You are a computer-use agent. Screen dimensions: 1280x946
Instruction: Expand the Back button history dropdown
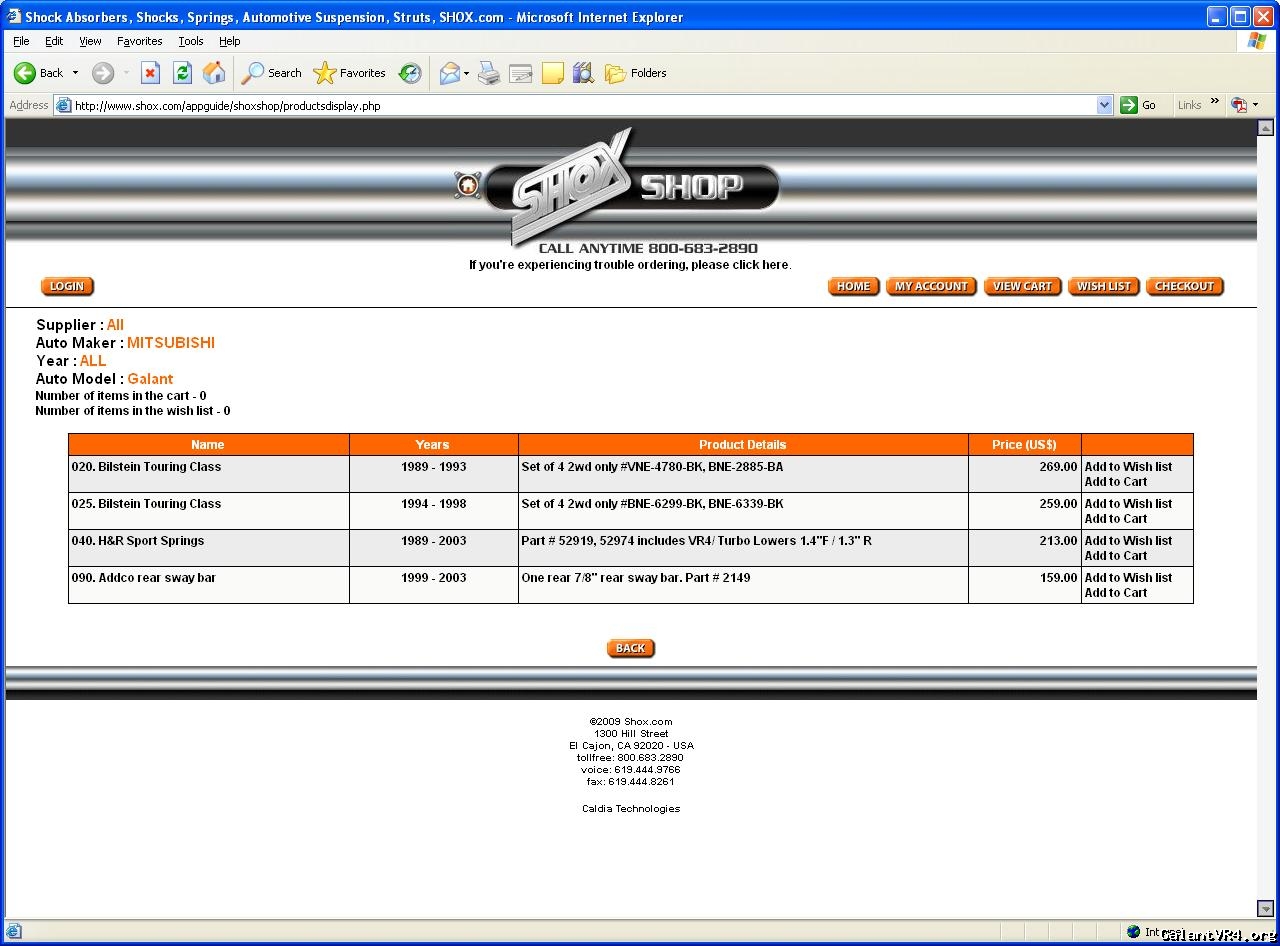click(75, 73)
